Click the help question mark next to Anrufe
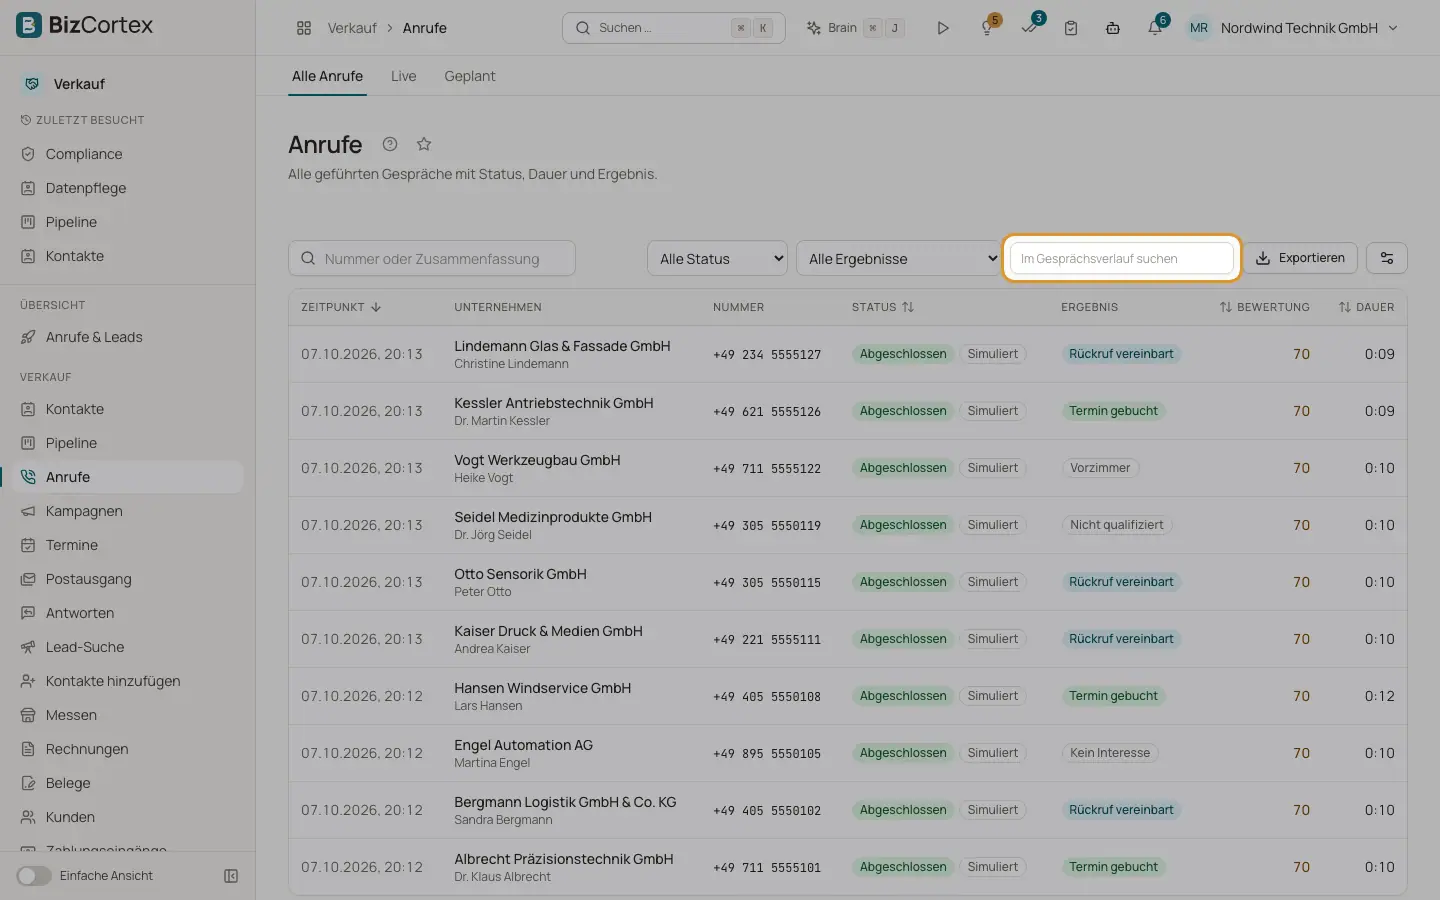 point(390,144)
